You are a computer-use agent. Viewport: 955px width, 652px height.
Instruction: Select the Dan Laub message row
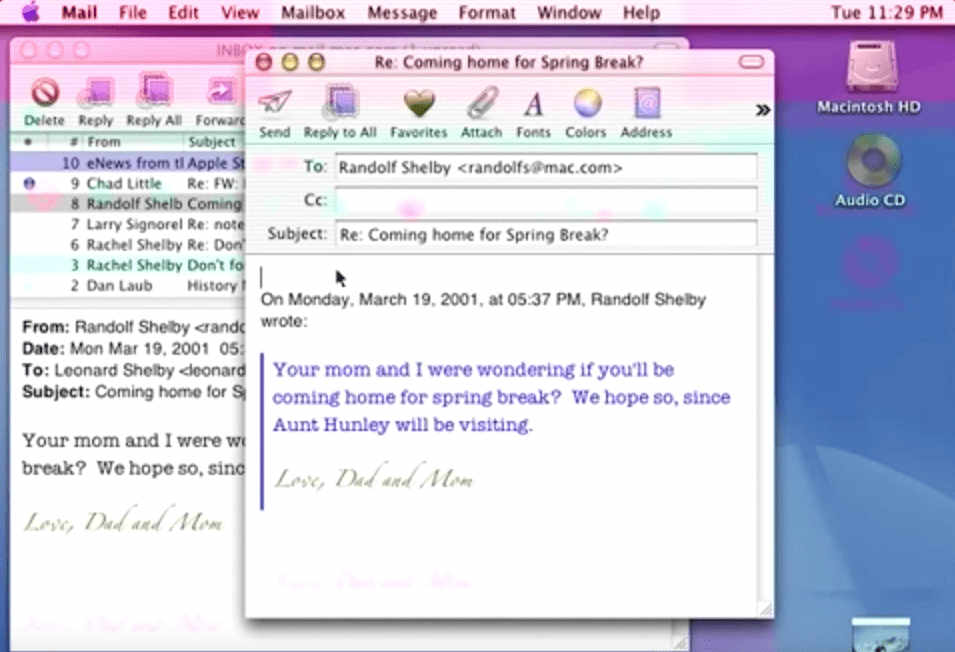pos(128,286)
